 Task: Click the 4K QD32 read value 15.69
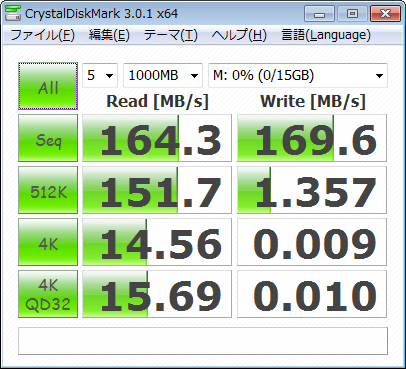(157, 294)
